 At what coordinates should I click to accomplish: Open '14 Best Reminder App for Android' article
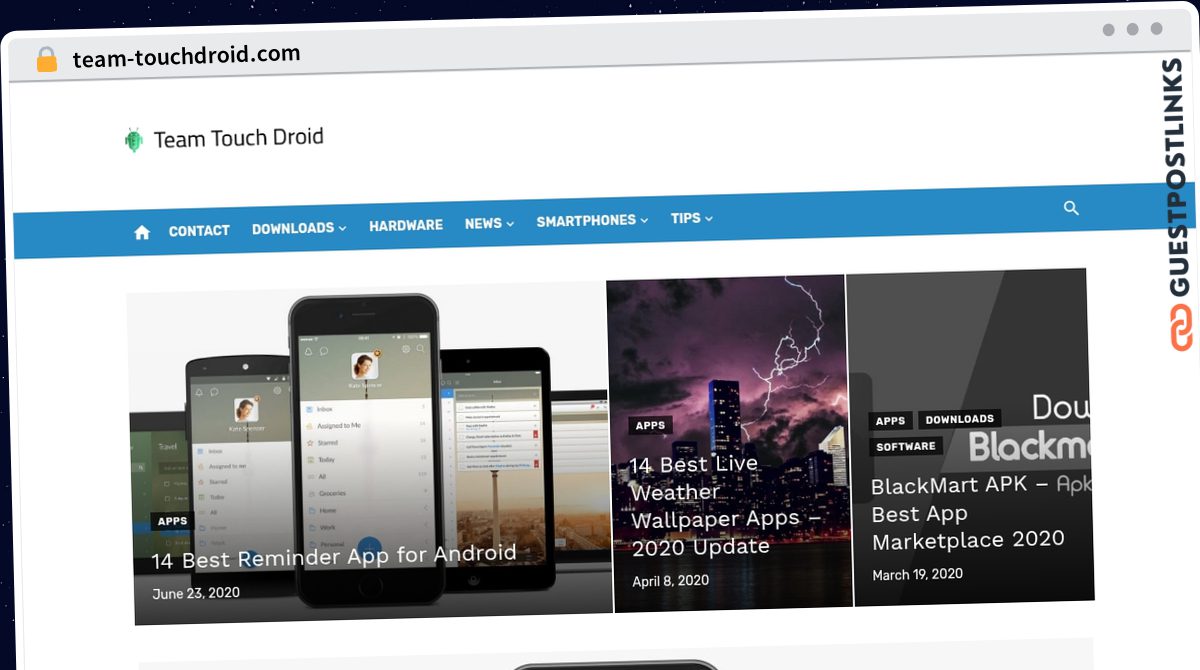point(334,555)
